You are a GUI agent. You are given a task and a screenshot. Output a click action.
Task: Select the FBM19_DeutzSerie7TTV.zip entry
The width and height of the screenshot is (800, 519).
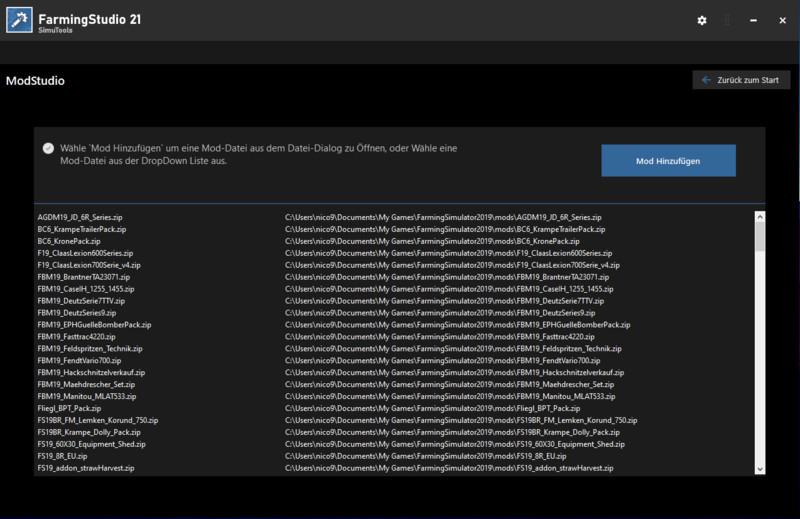pyautogui.click(x=81, y=300)
